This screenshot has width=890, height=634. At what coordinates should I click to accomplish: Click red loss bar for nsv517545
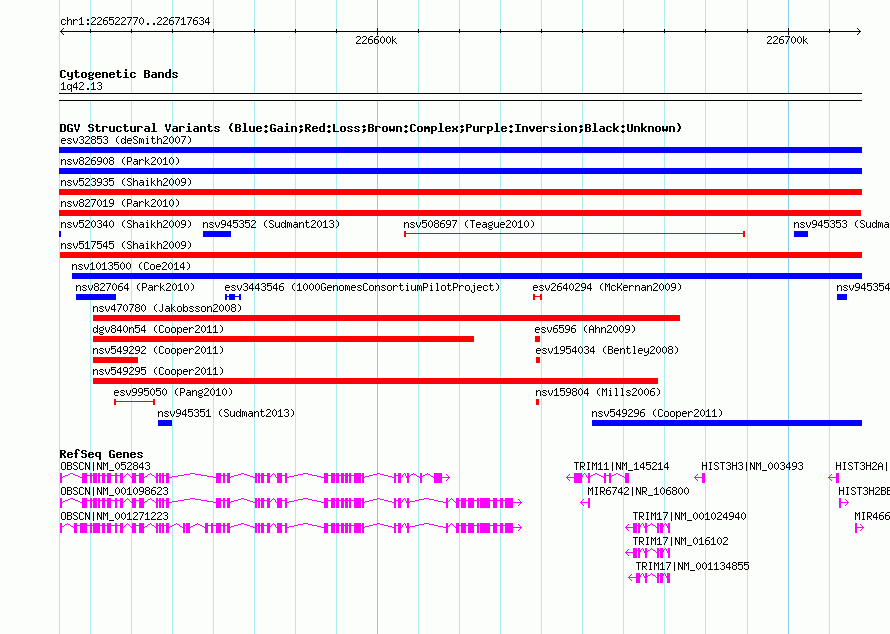[460, 255]
